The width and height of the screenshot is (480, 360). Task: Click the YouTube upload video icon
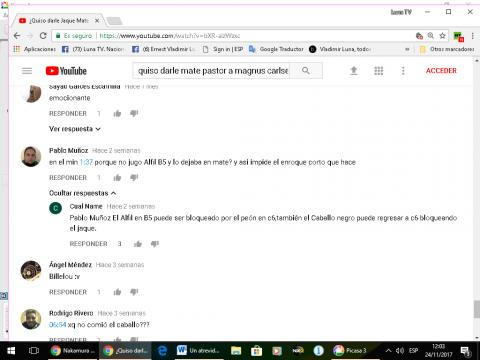pos(354,71)
